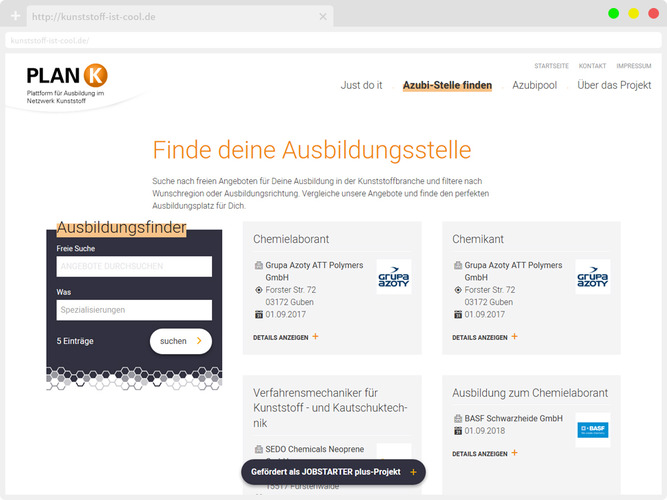Show details for Ausbildung zum Chemielaborant
667x500 pixels.
coord(485,453)
